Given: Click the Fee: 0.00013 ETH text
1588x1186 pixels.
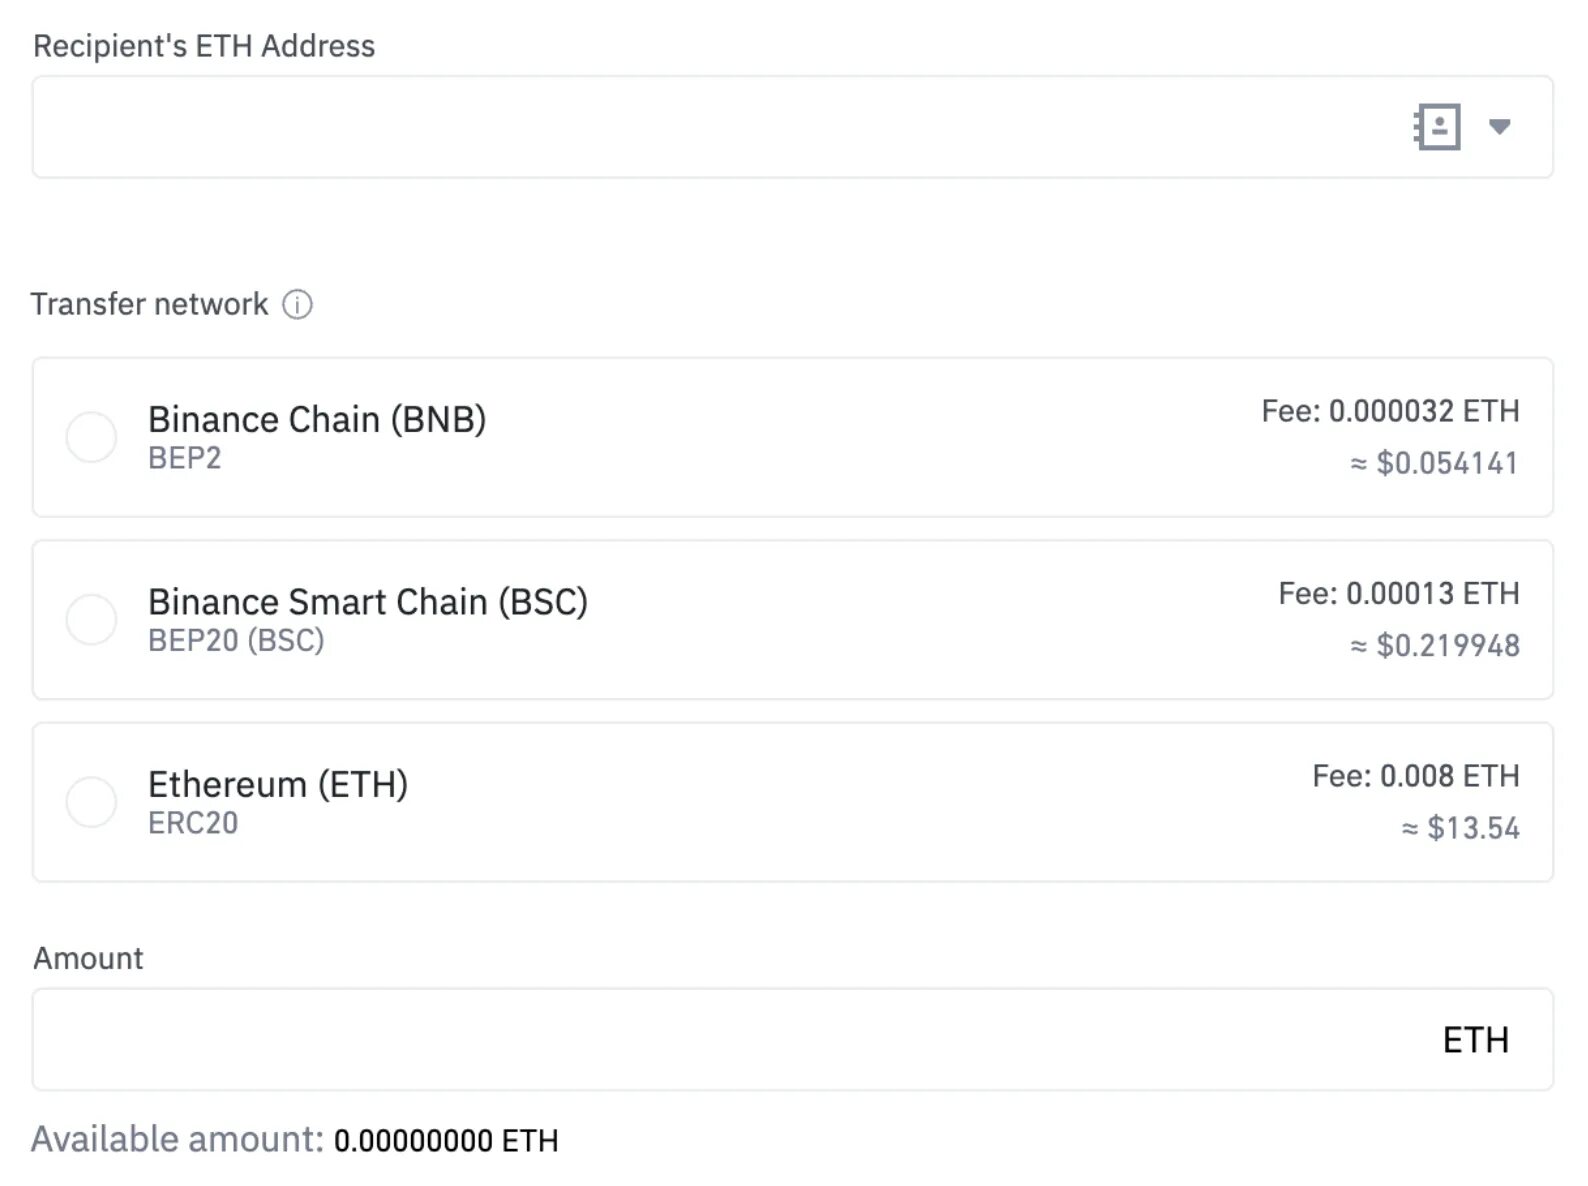Looking at the screenshot, I should (1398, 594).
